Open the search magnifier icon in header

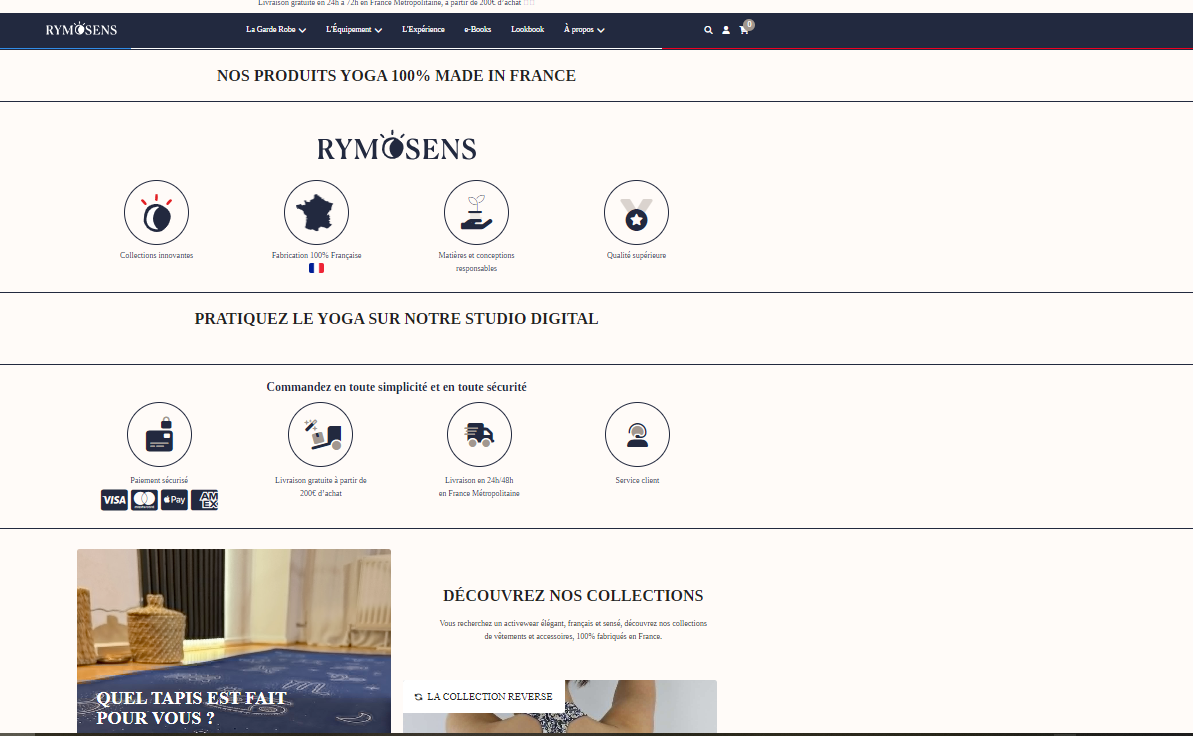[x=708, y=30]
